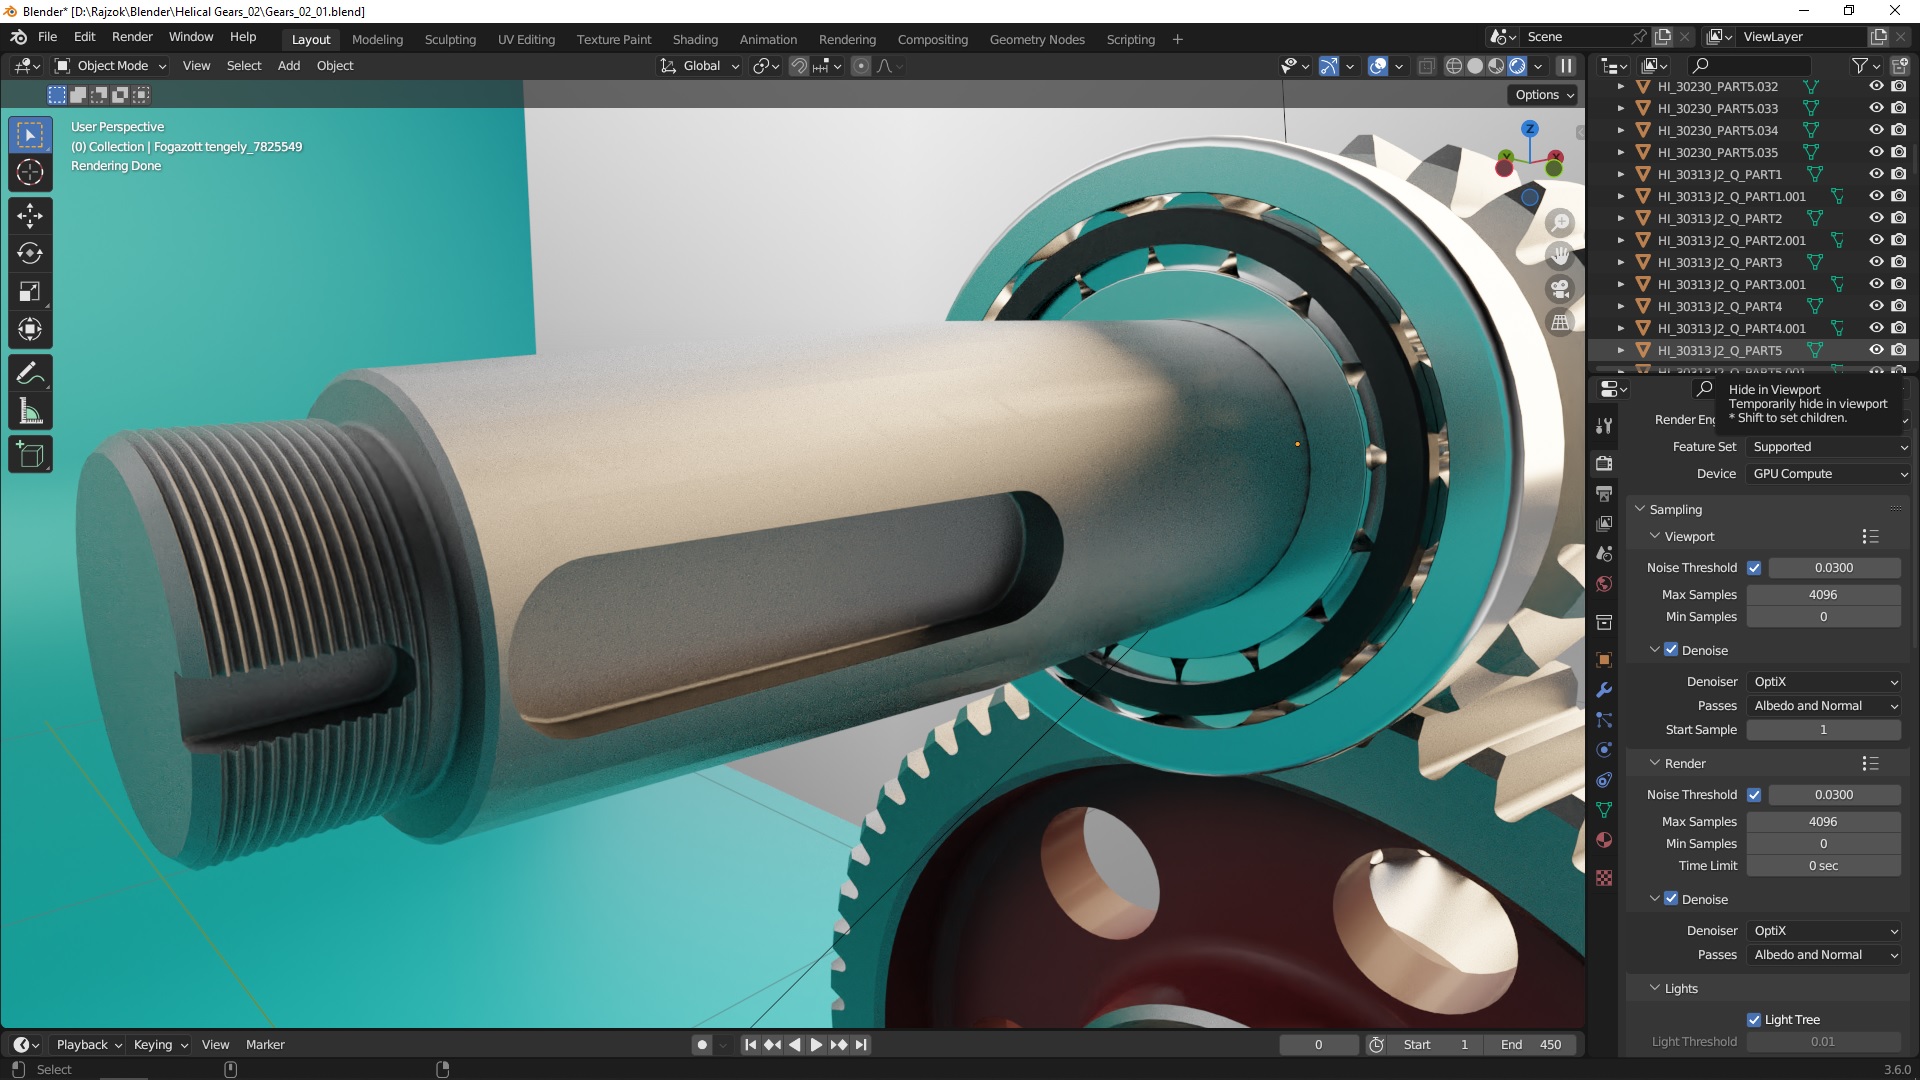Switch to rendered viewport shading
Screen dimensions: 1920x1080
pos(1517,66)
